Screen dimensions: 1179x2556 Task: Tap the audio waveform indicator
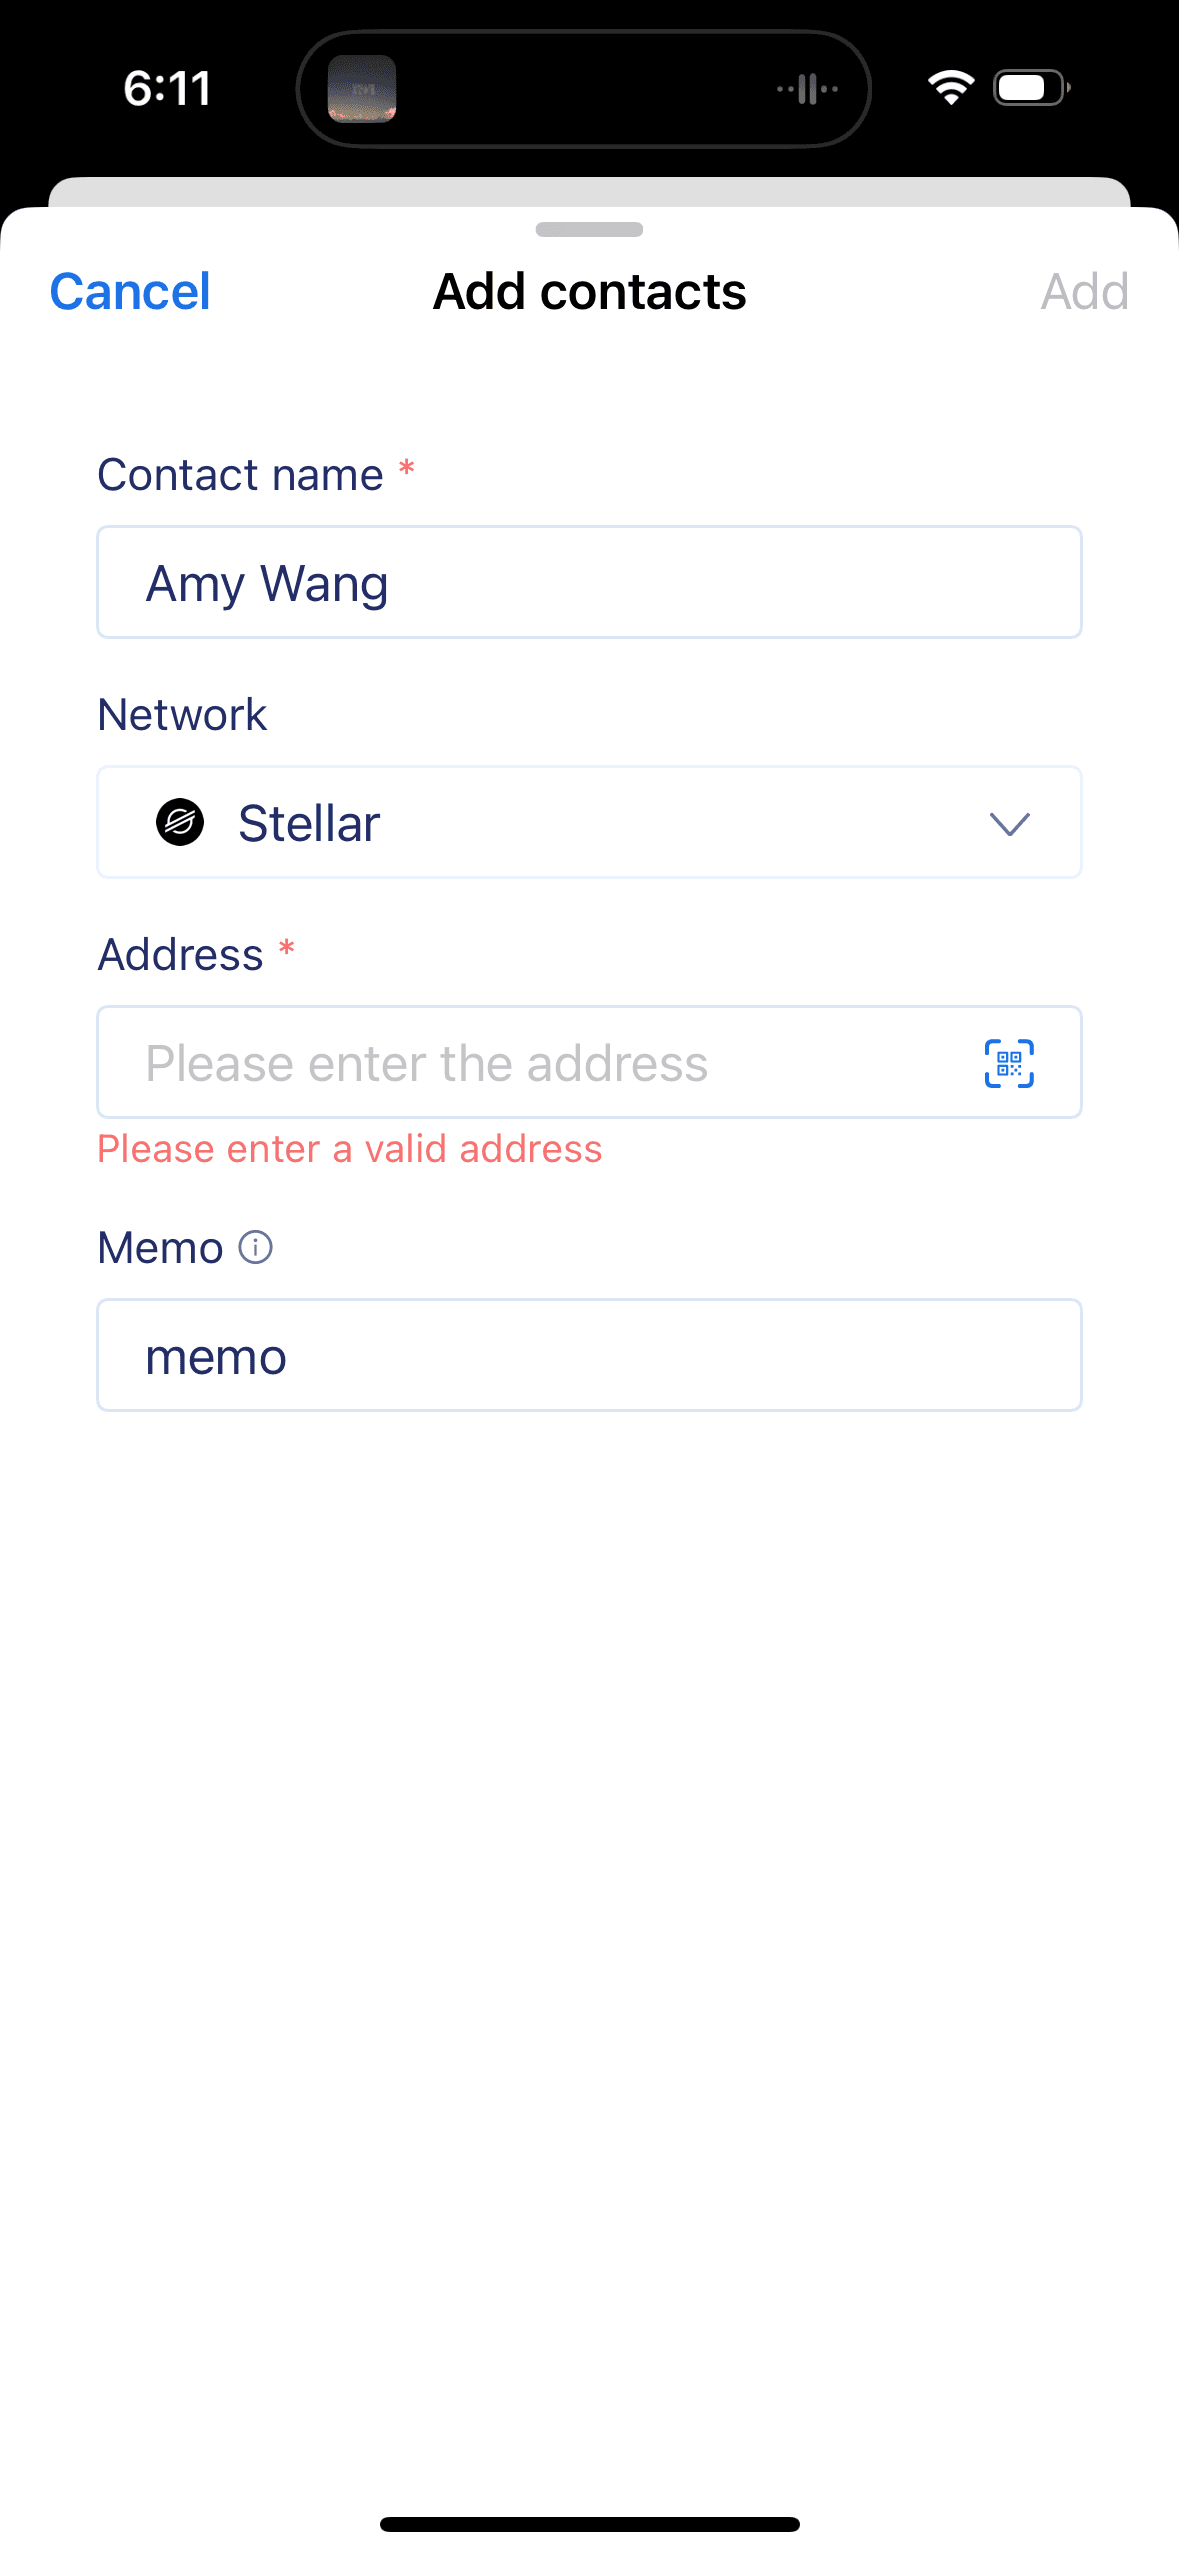pyautogui.click(x=808, y=89)
